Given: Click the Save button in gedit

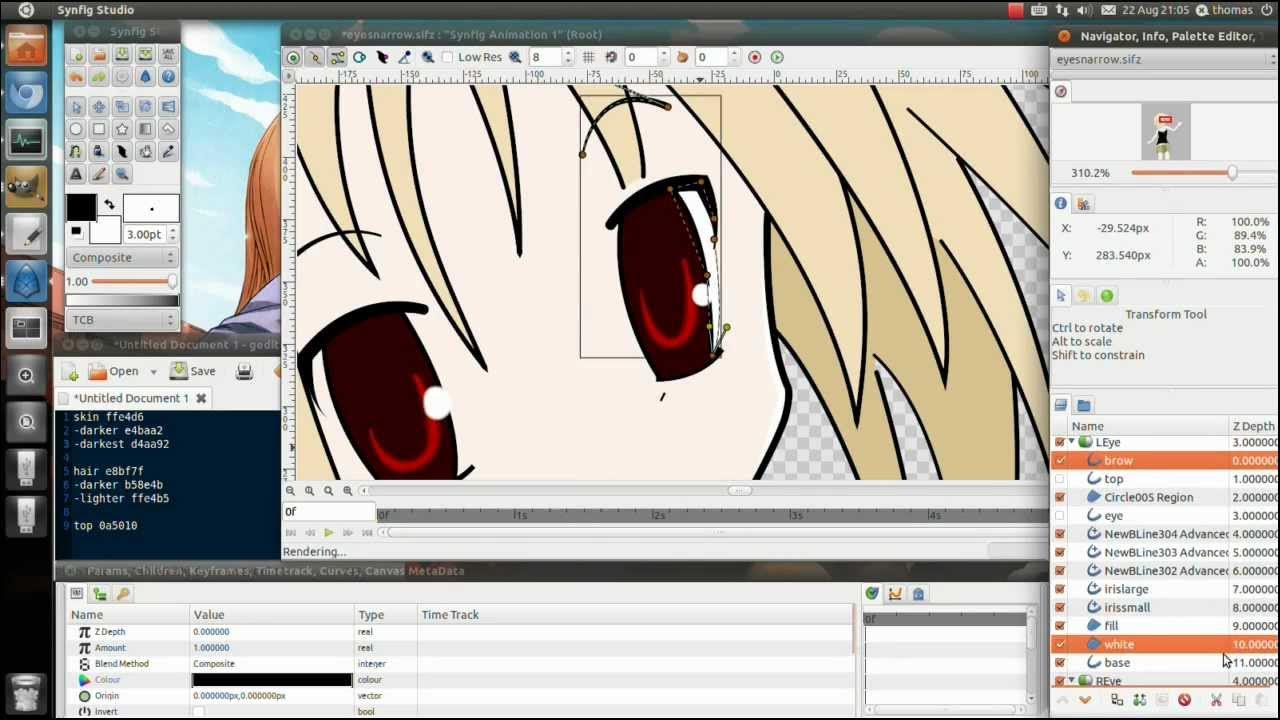Looking at the screenshot, I should click(193, 371).
